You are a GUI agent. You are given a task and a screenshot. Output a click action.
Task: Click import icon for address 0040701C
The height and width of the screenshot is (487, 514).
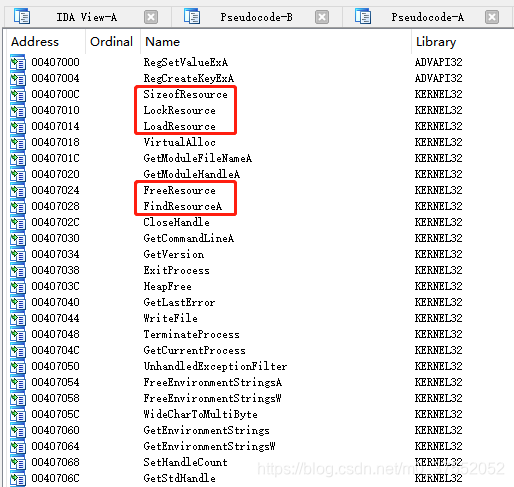(x=18, y=158)
